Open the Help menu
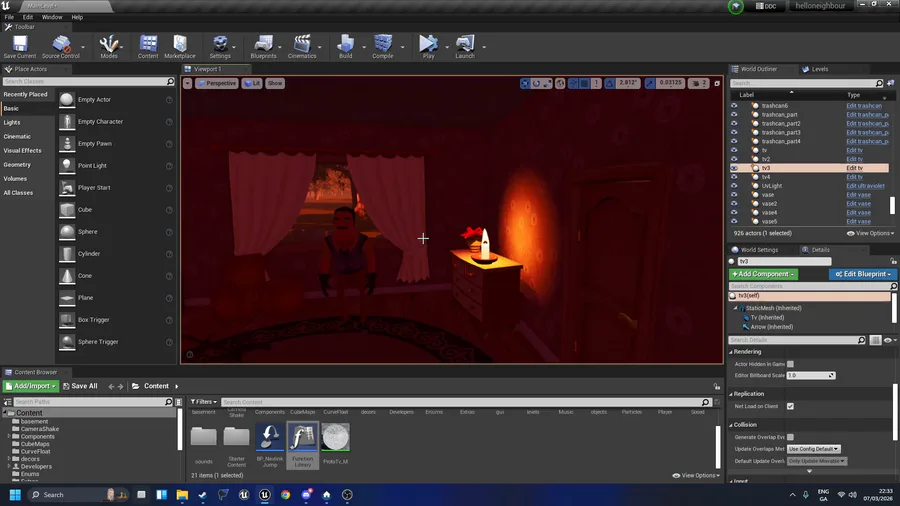This screenshot has height=506, width=900. (77, 17)
